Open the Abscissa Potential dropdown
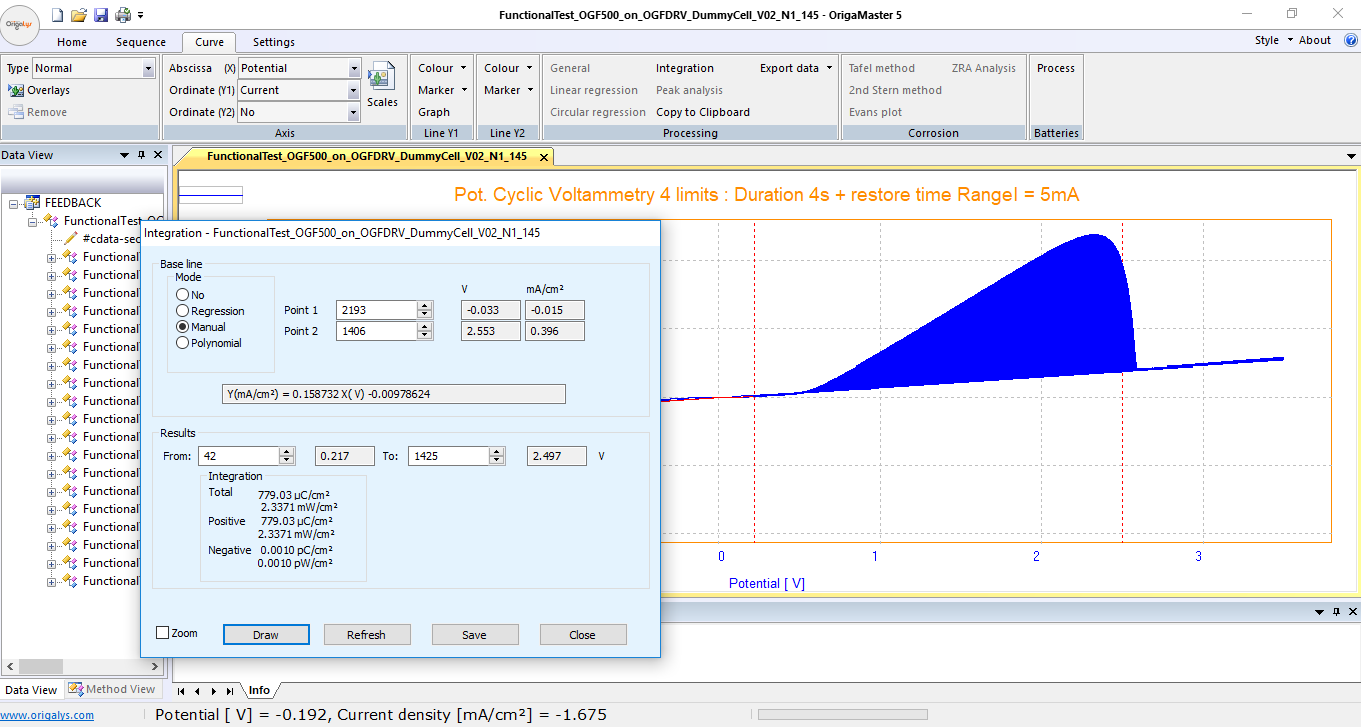The height and width of the screenshot is (727, 1361). coord(354,68)
